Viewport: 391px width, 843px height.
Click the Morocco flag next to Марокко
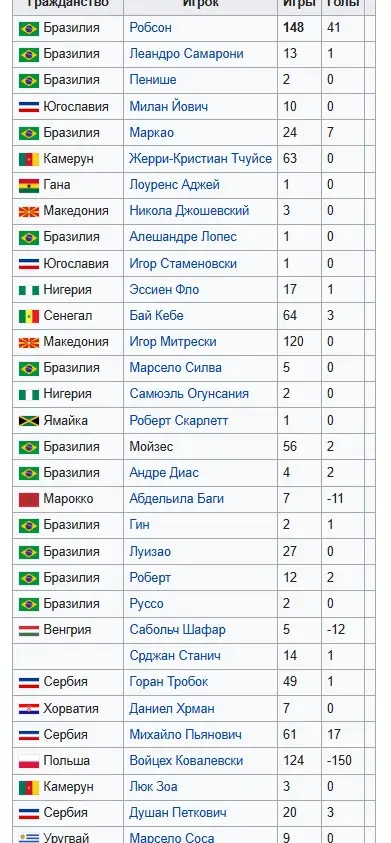click(x=29, y=499)
